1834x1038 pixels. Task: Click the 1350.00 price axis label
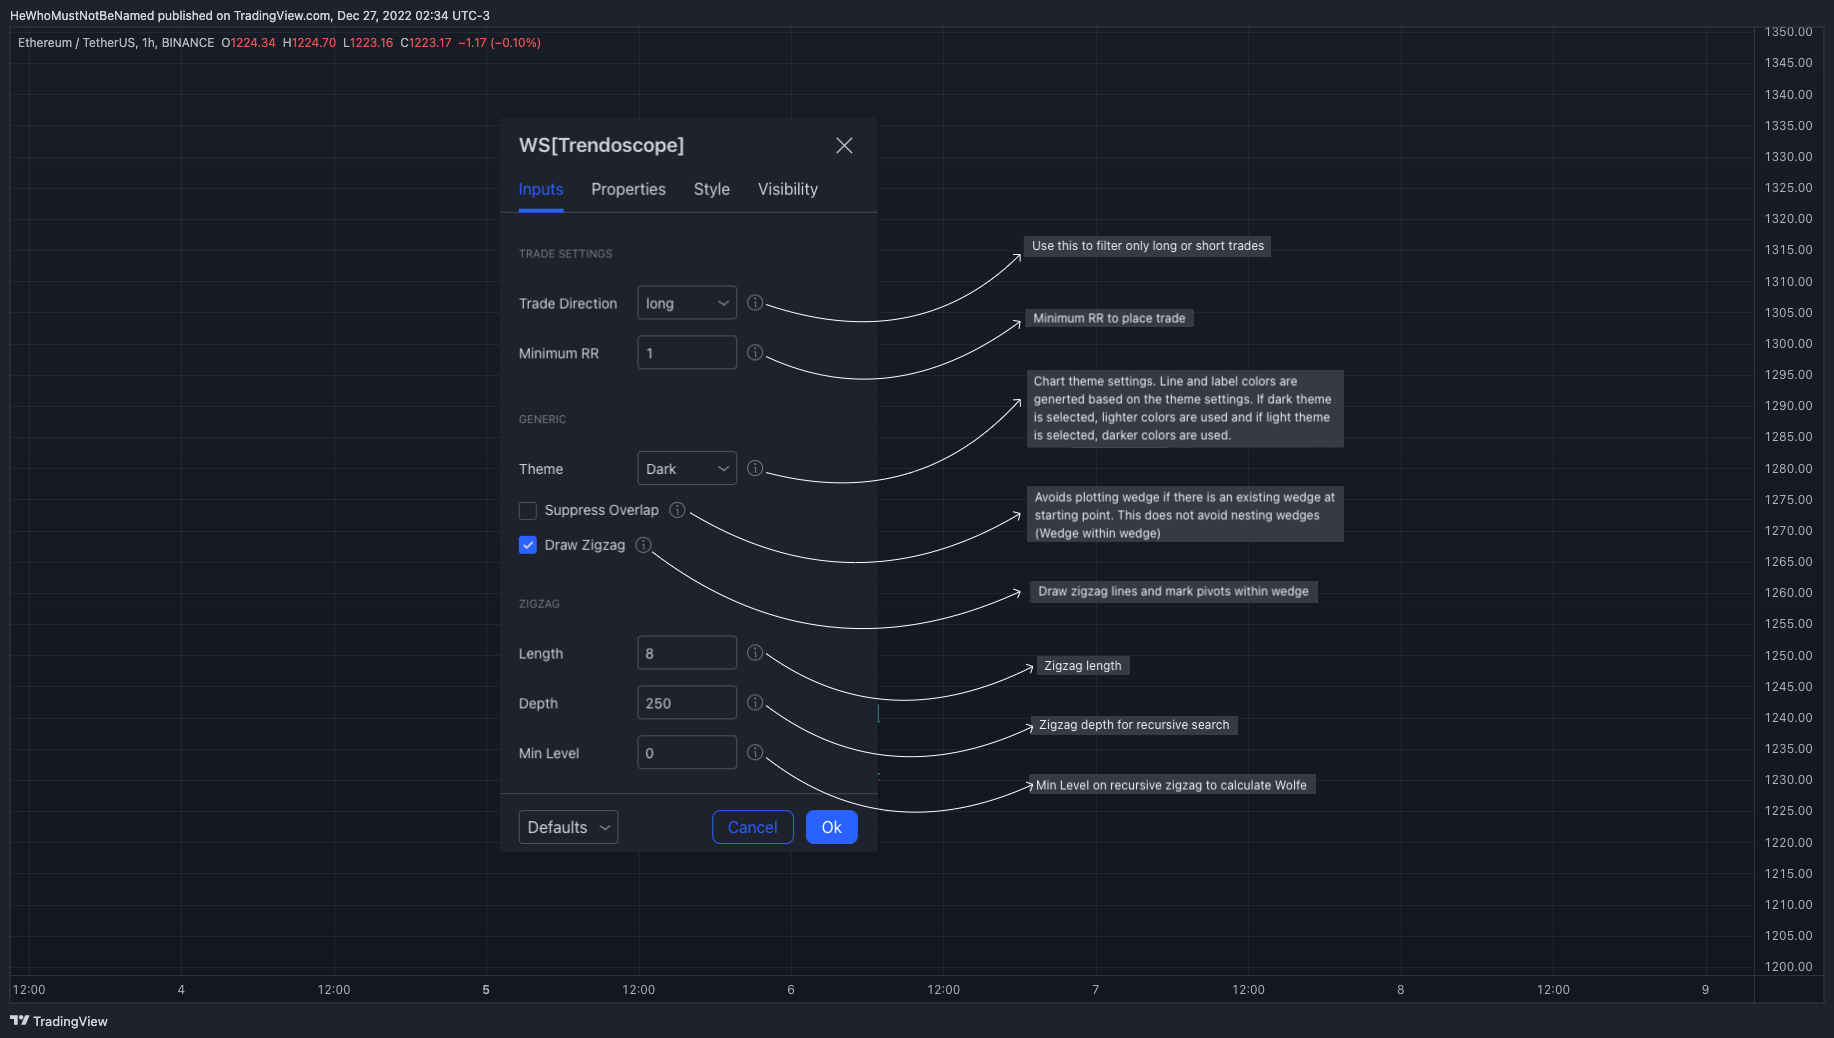[x=1788, y=32]
